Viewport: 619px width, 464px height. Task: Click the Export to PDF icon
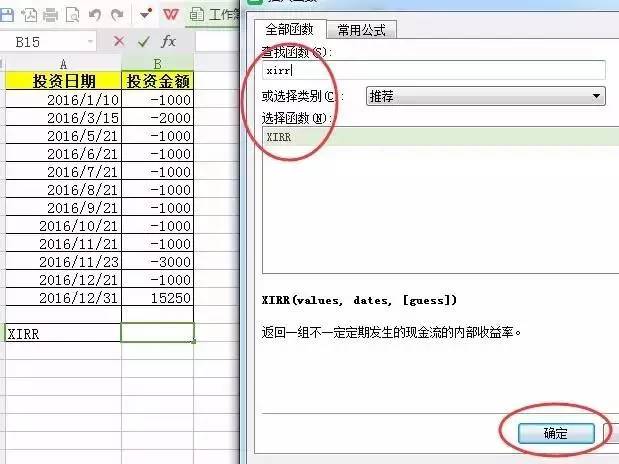[x=29, y=15]
